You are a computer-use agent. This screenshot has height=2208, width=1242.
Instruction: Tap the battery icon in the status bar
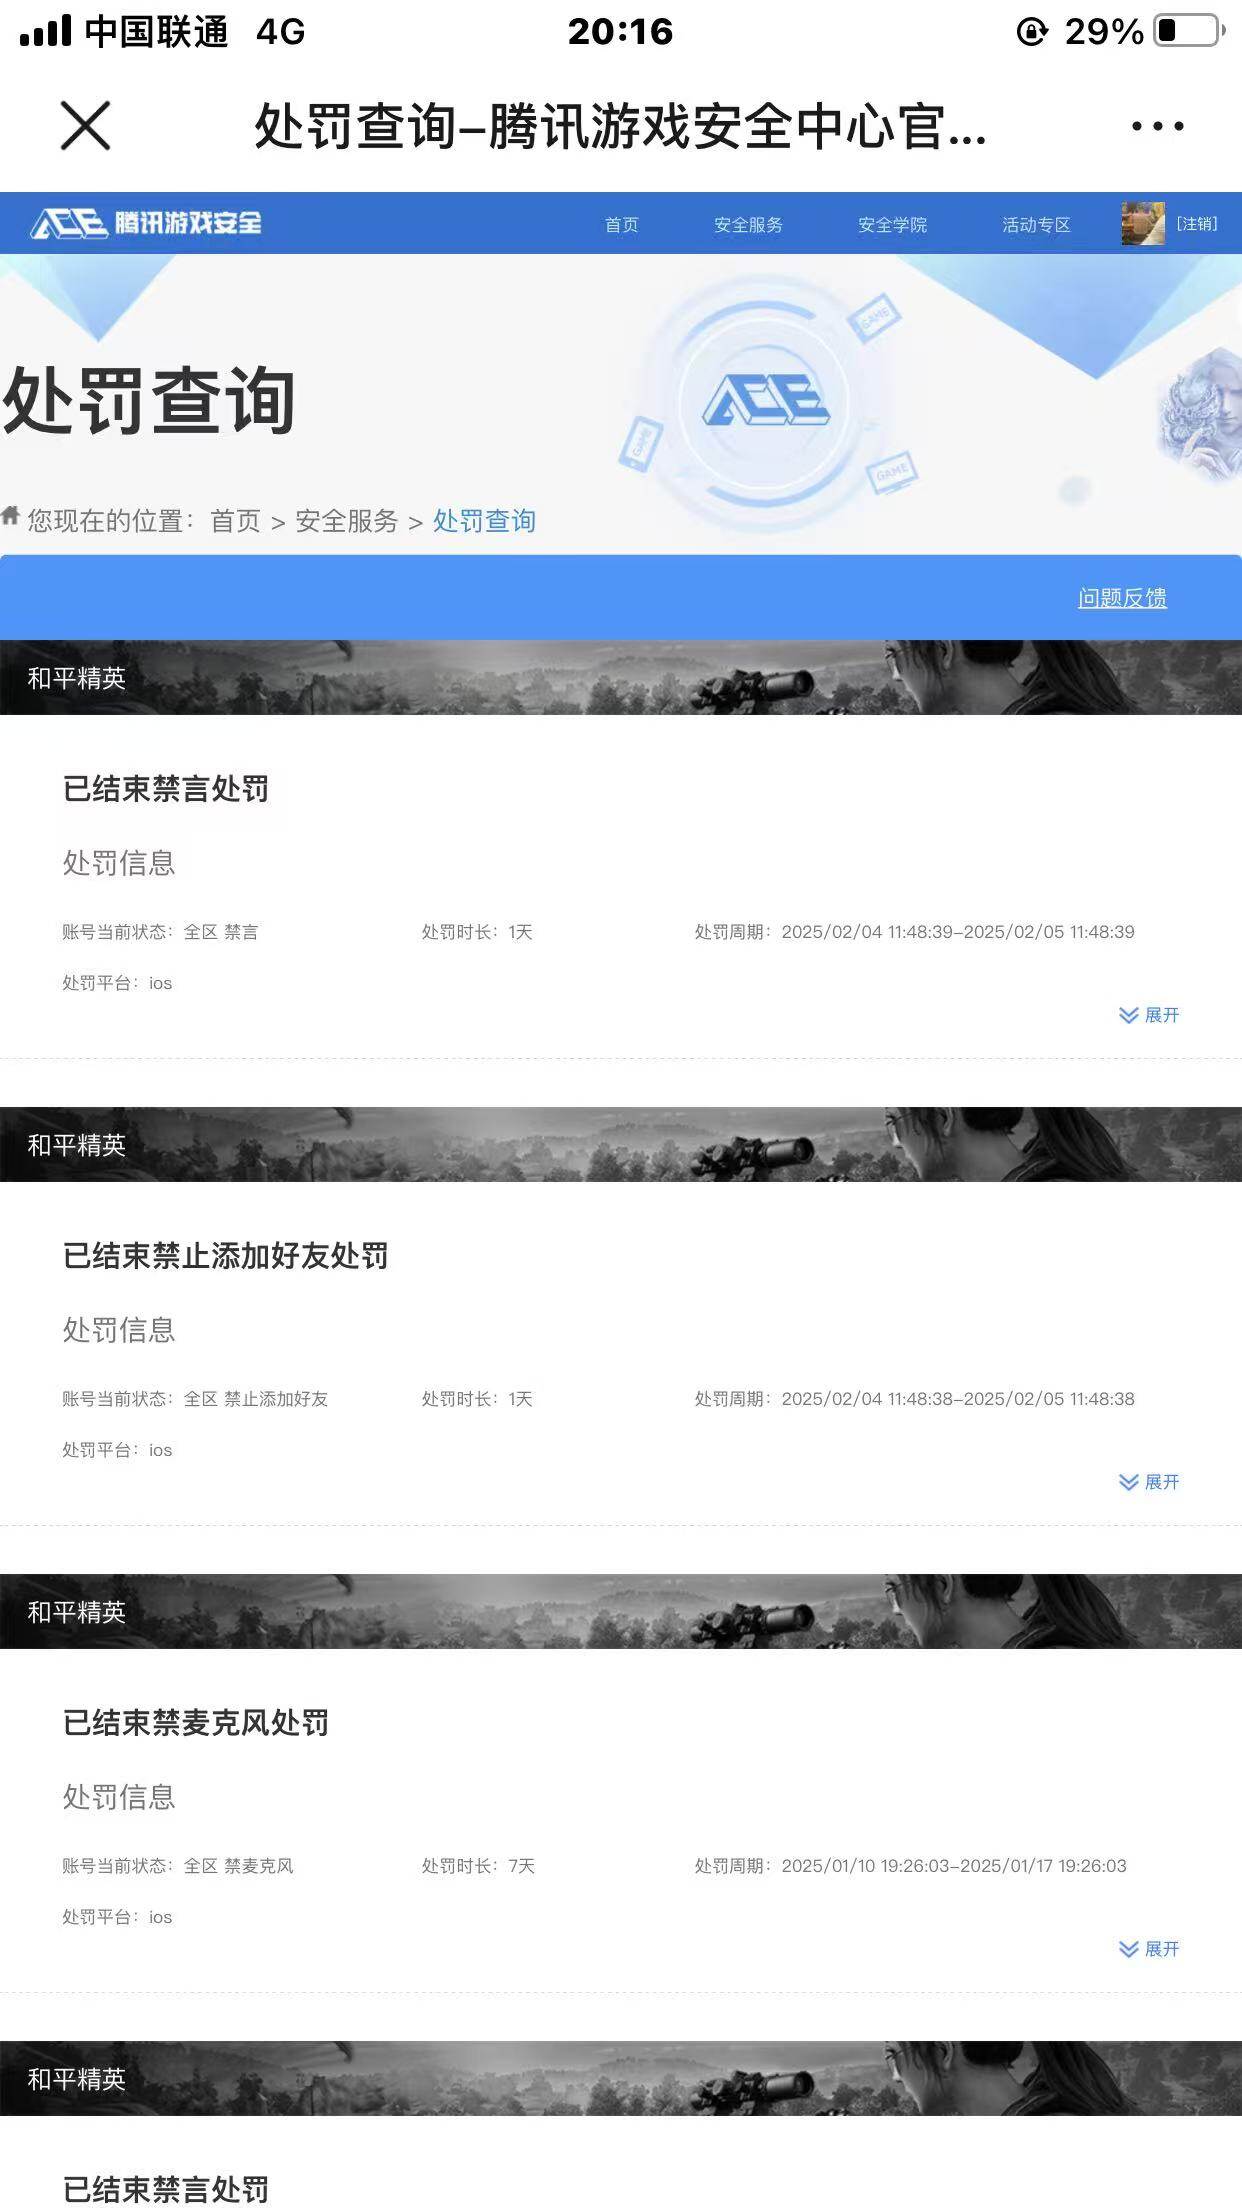click(1191, 31)
